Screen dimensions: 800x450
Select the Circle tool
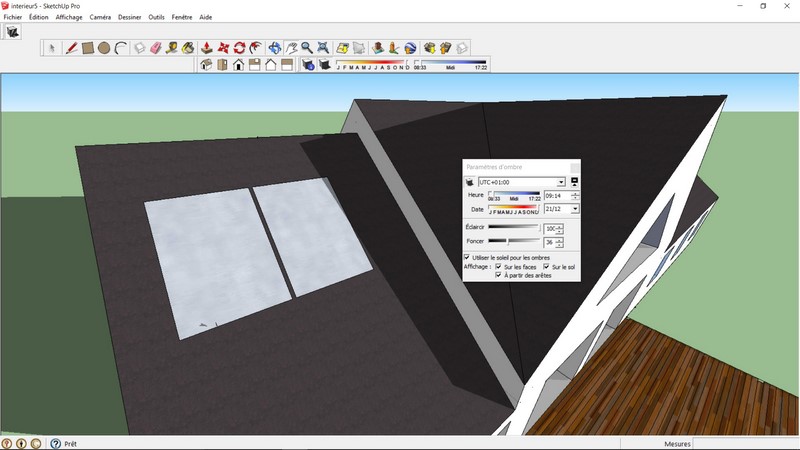pos(104,48)
